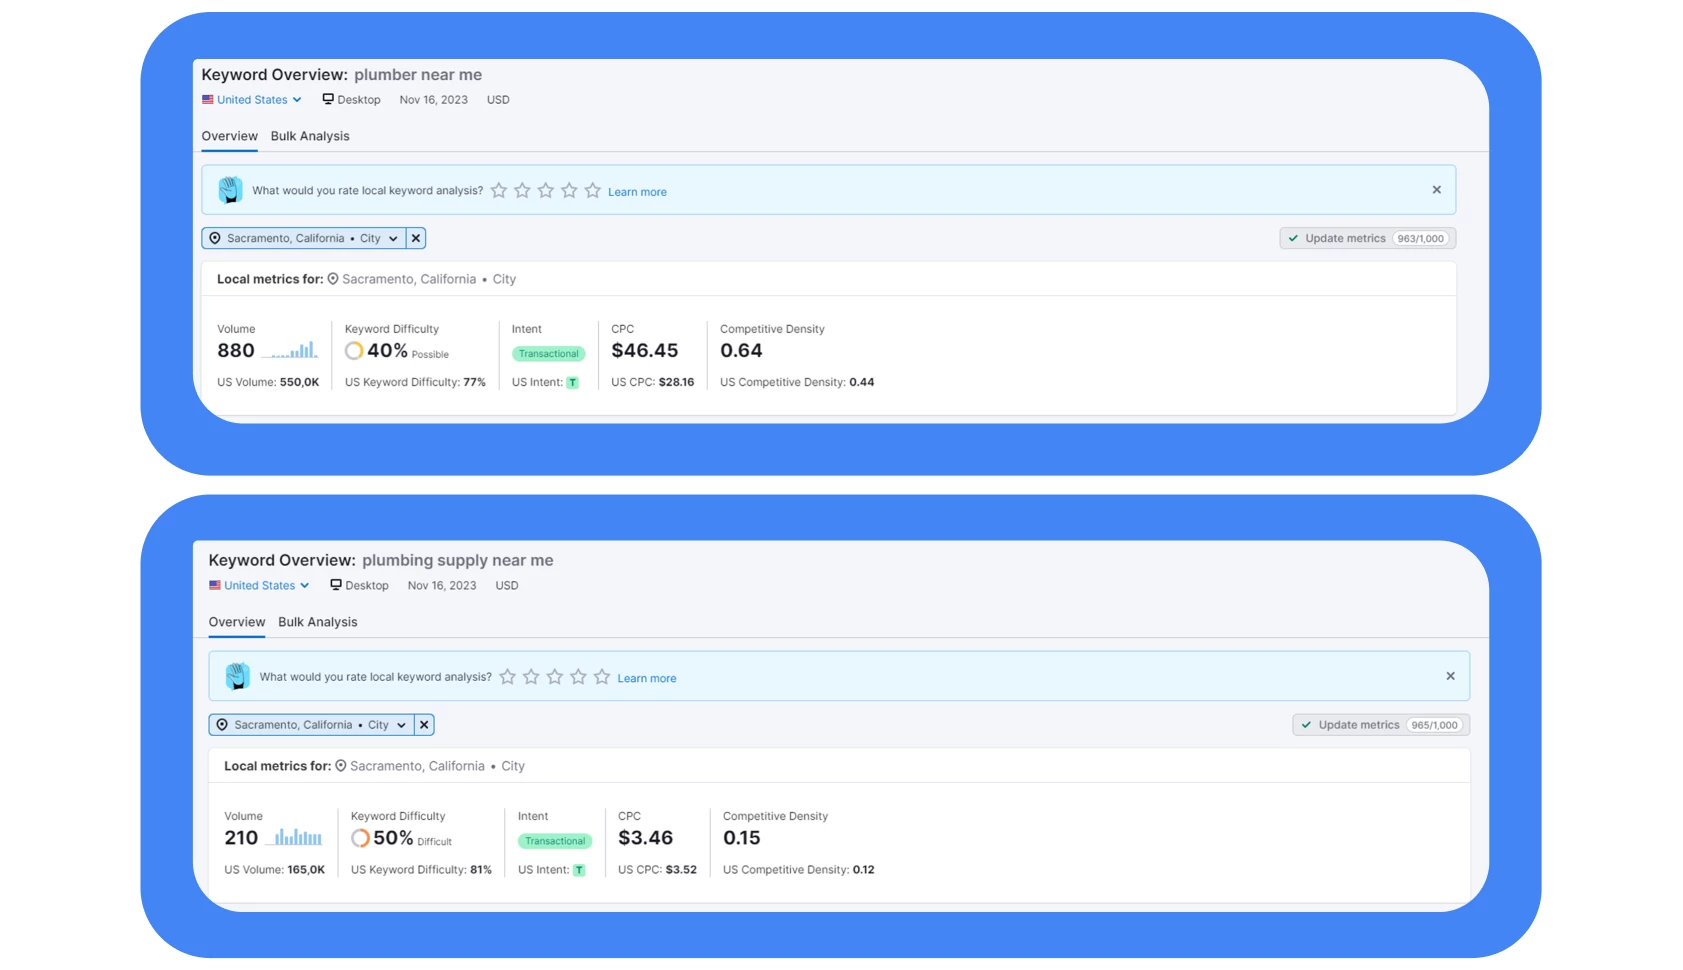Click US Volume 550,0K text
The width and height of the screenshot is (1683, 970).
268,382
